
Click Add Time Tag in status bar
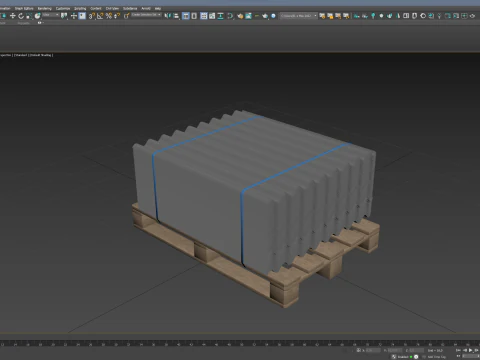[437, 357]
